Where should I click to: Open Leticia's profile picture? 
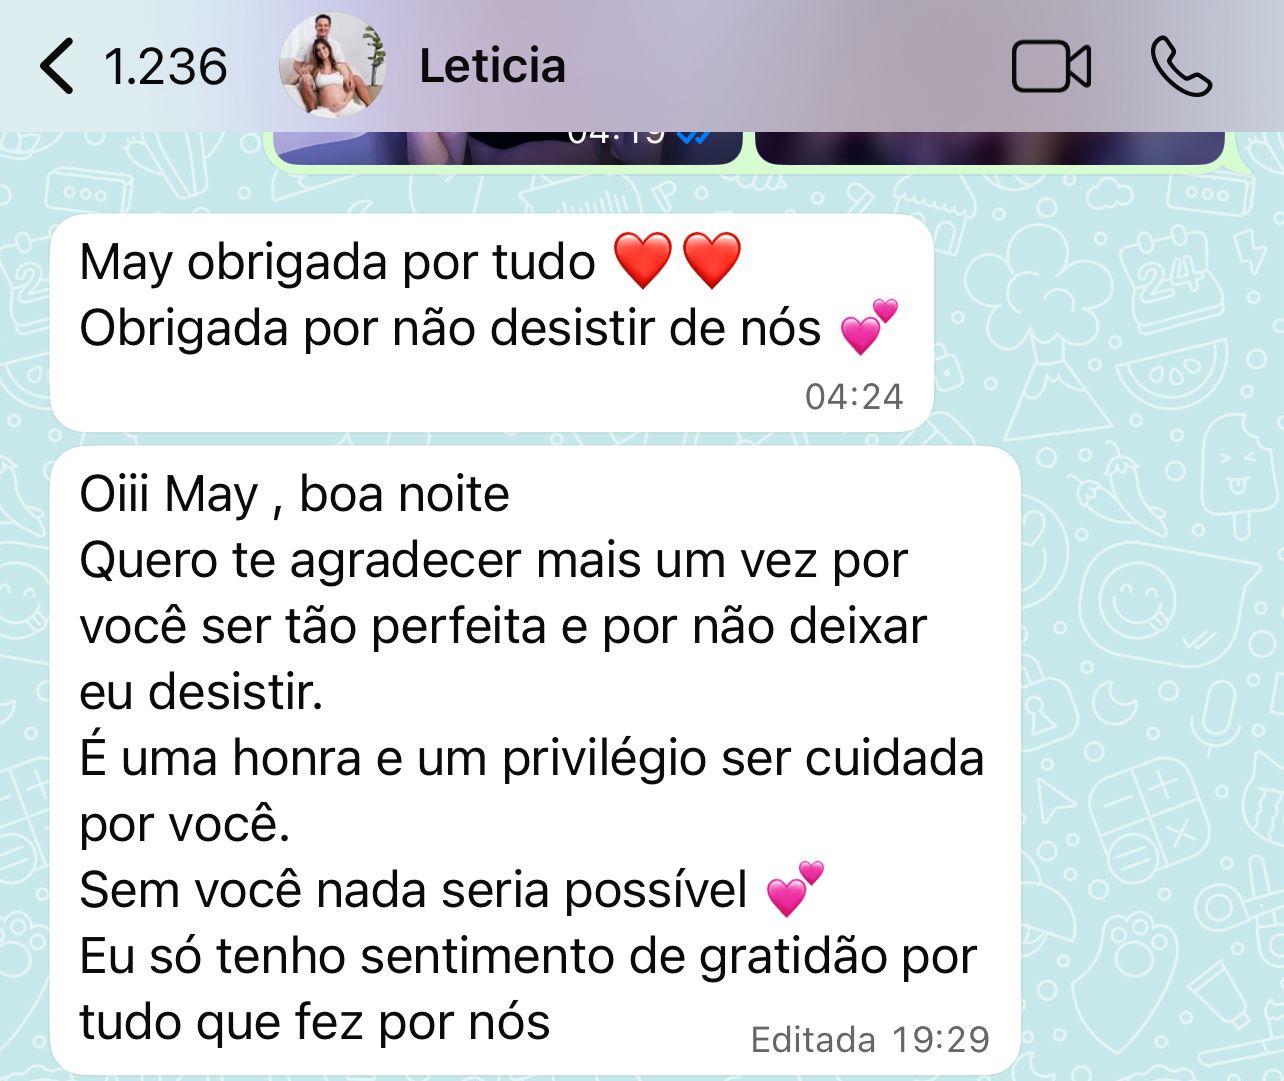tap(333, 66)
